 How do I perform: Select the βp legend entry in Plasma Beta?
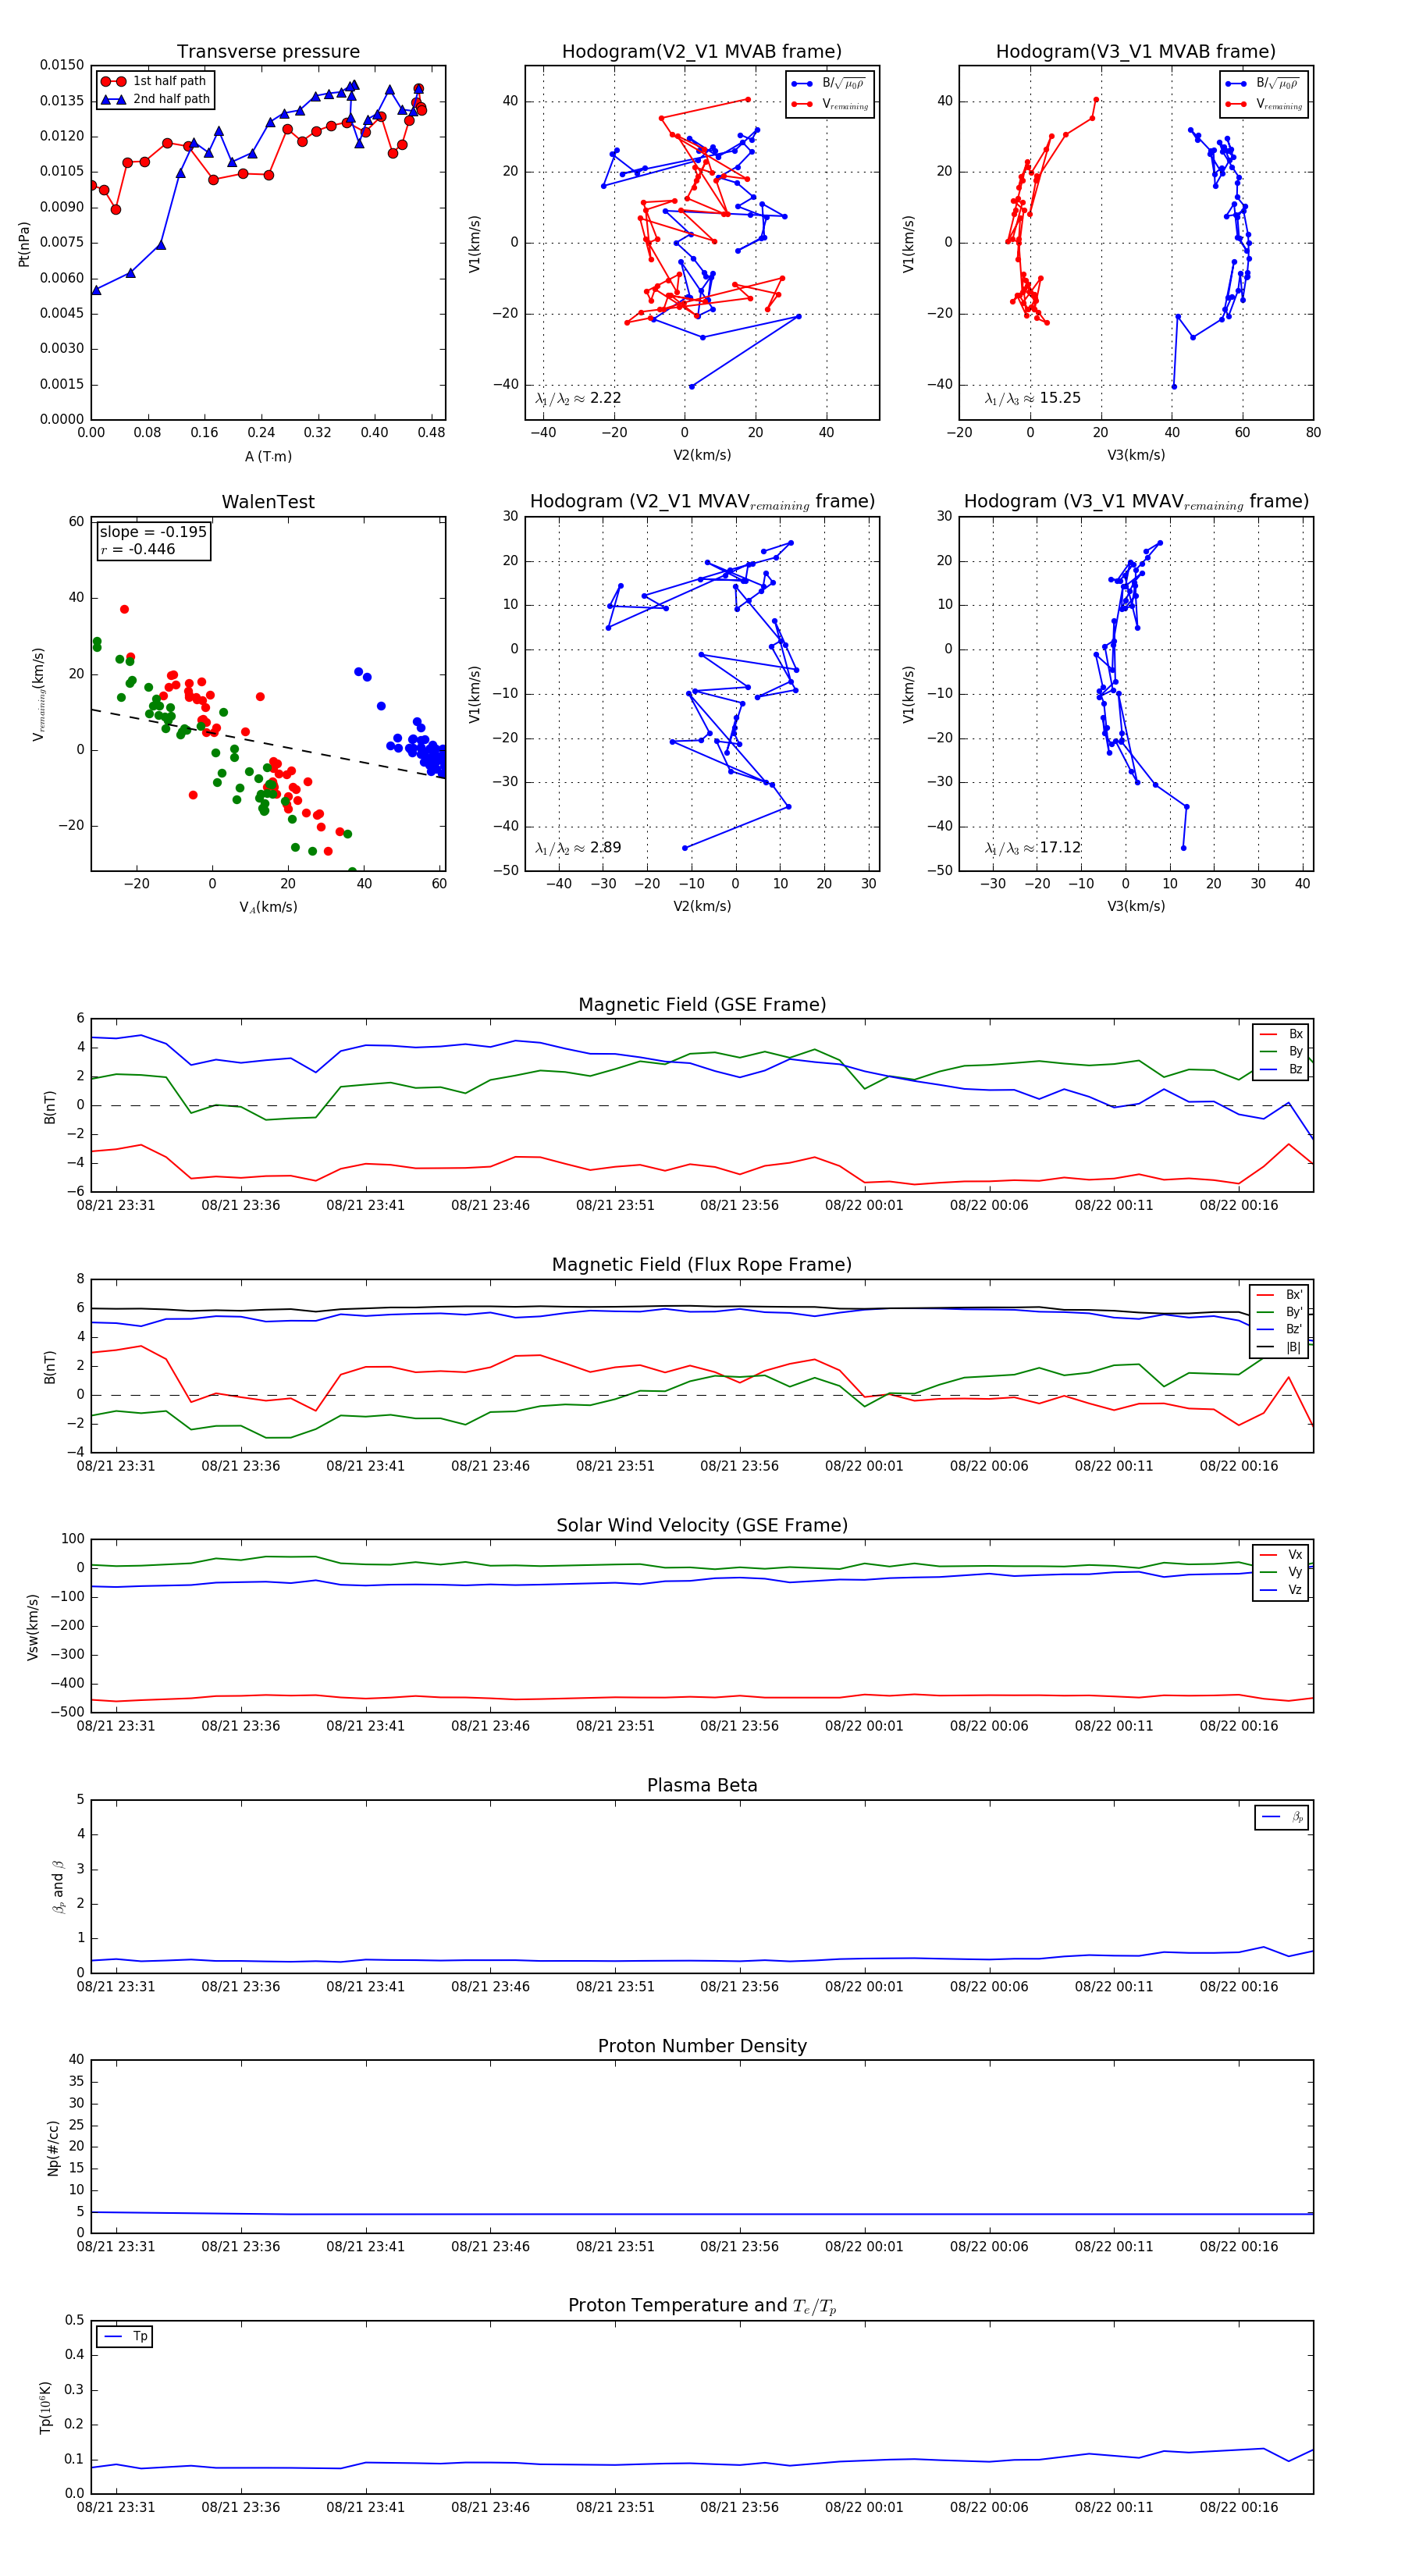pos(1282,1817)
